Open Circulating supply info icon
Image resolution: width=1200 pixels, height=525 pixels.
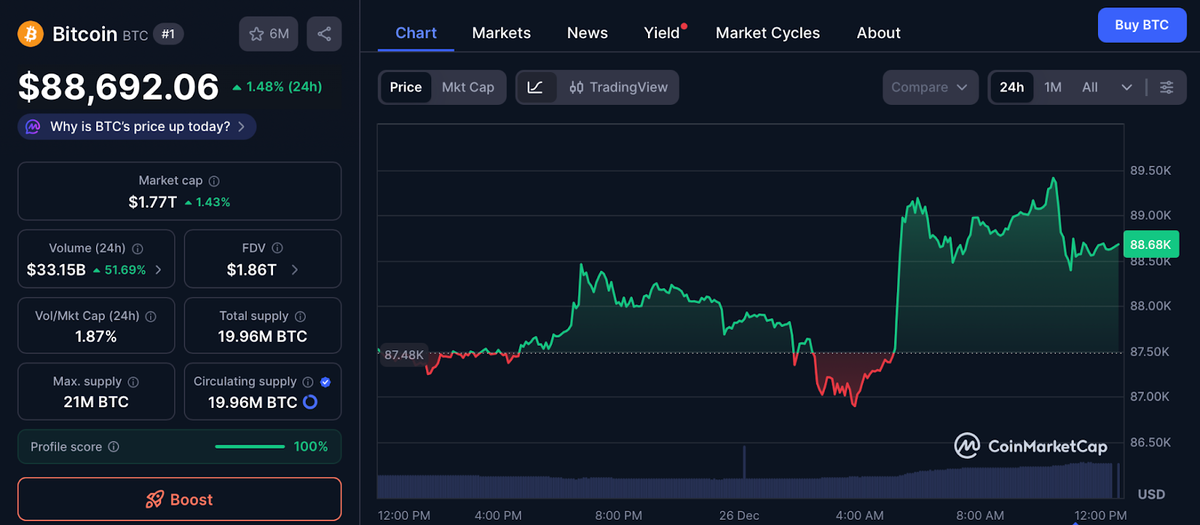[x=308, y=382]
